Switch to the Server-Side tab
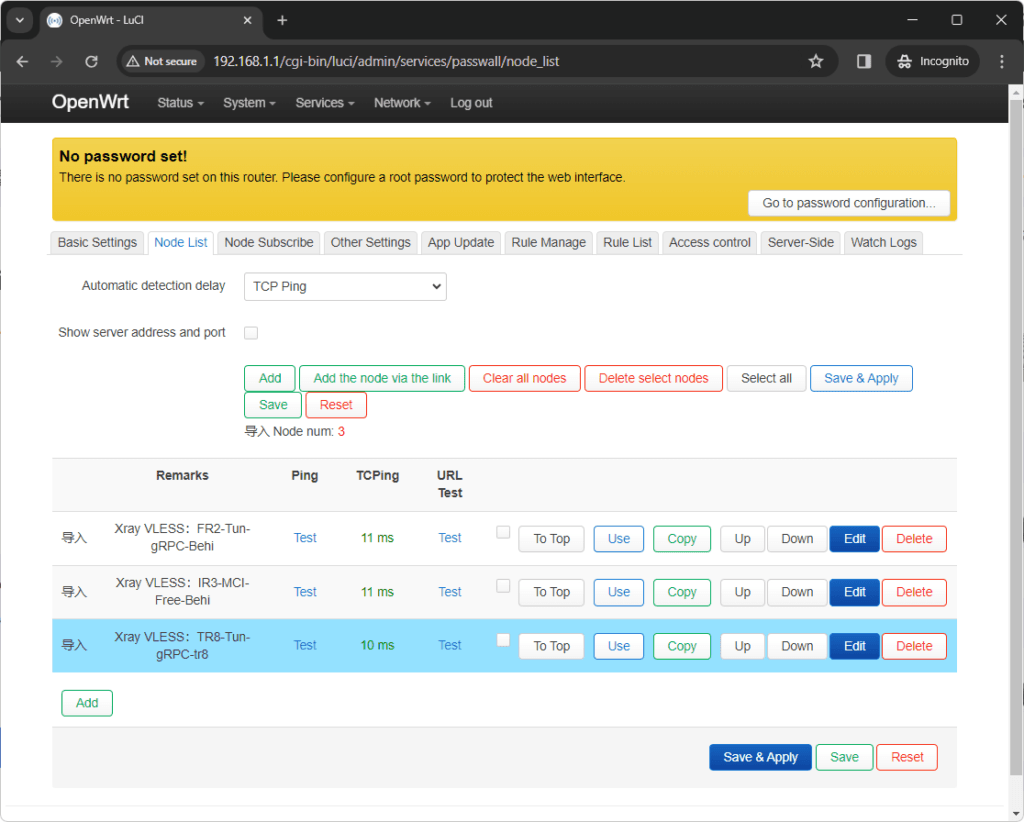Screen dimensions: 1024x822 [x=800, y=242]
